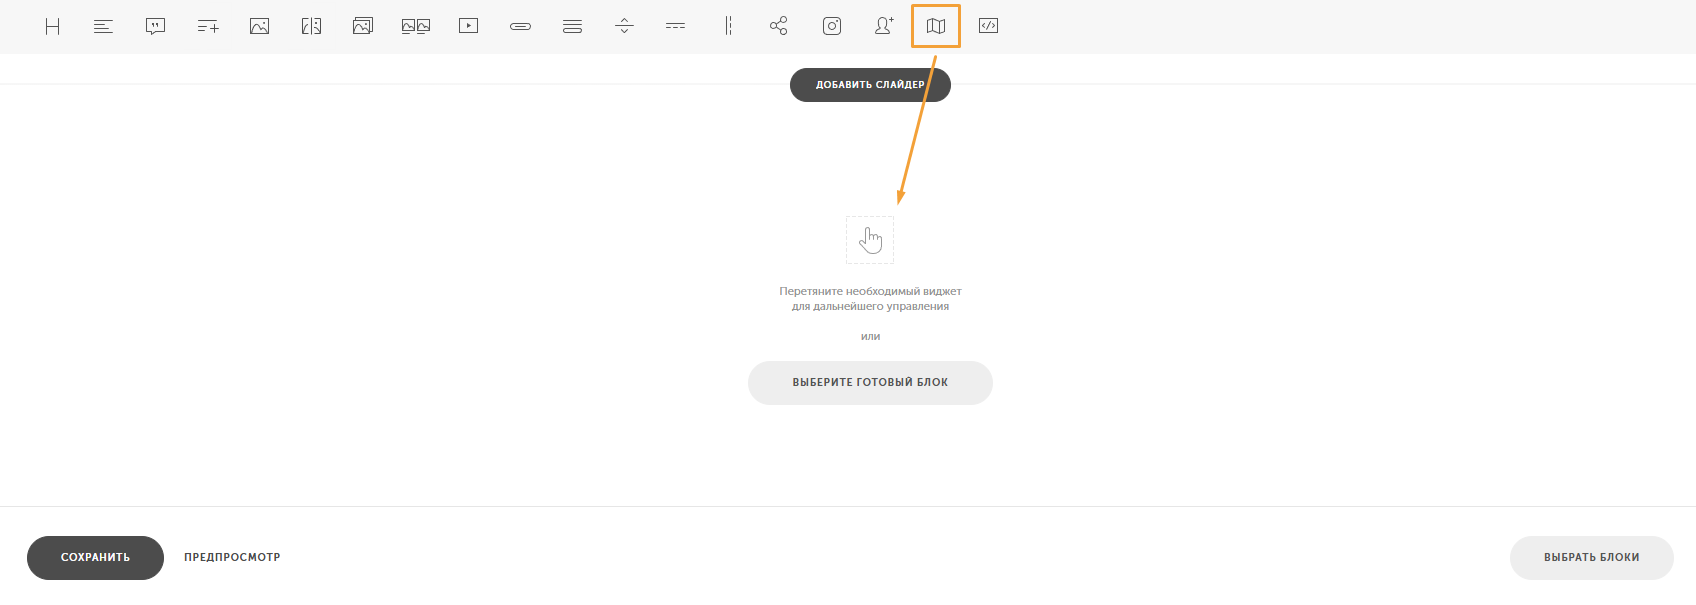Pick the dashed divider line widget

click(676, 26)
